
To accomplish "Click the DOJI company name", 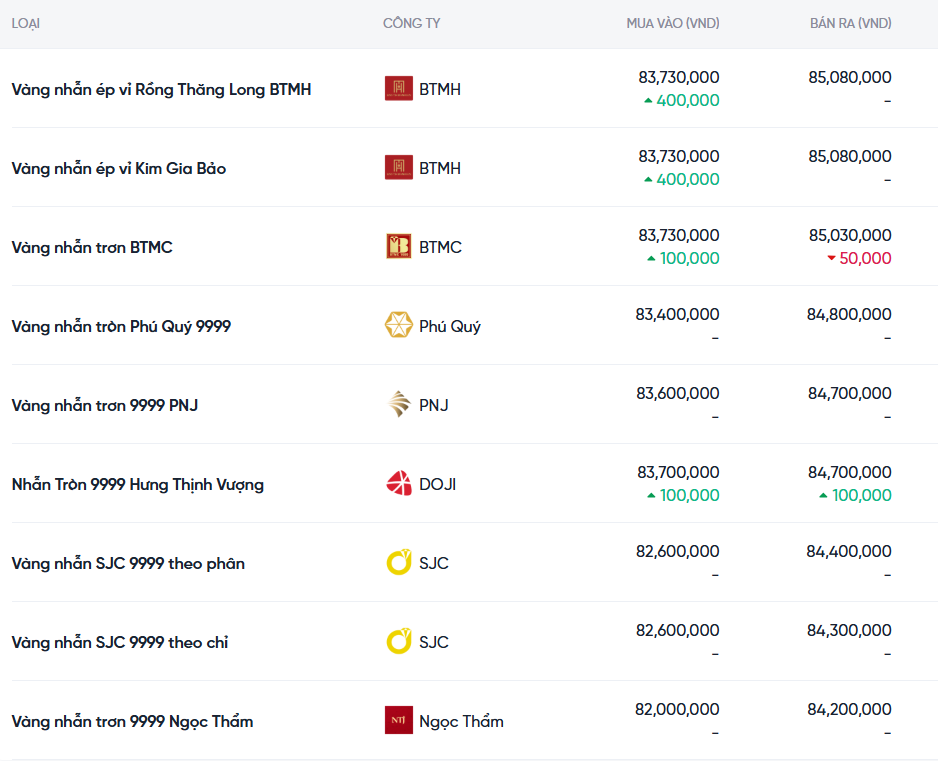I will coord(437,484).
